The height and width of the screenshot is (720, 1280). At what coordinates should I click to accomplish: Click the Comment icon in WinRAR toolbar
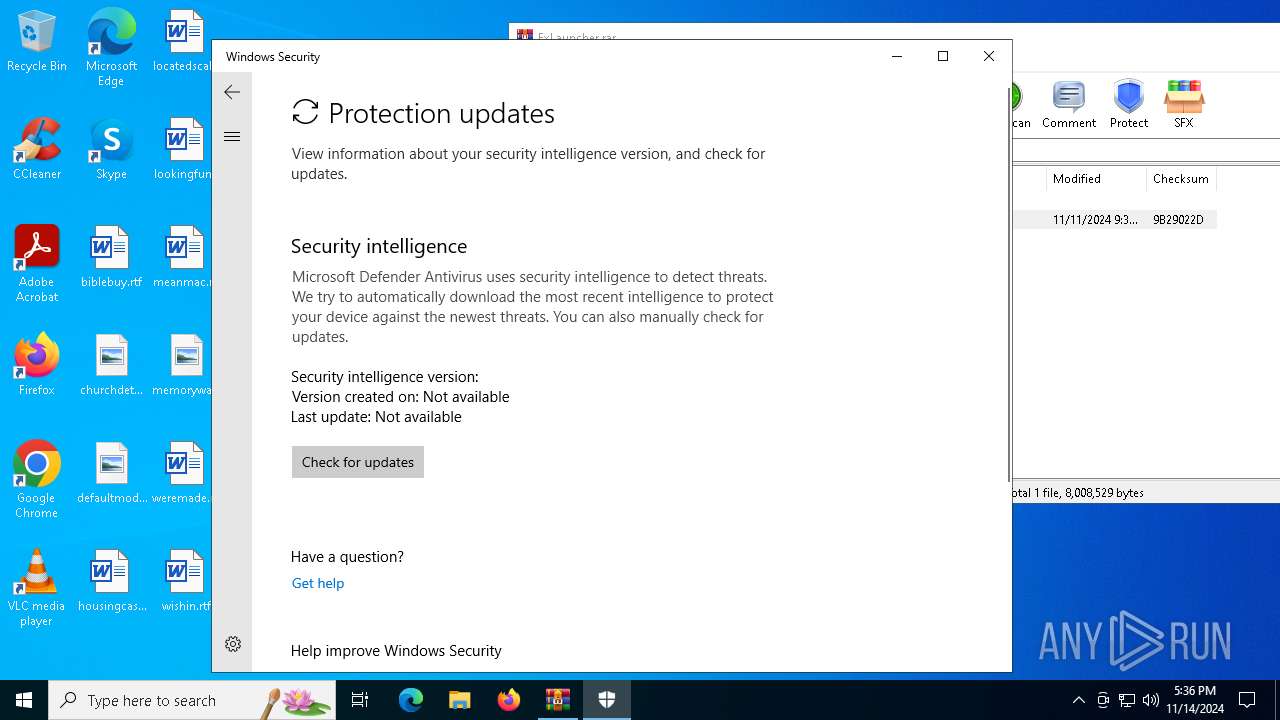pyautogui.click(x=1069, y=105)
